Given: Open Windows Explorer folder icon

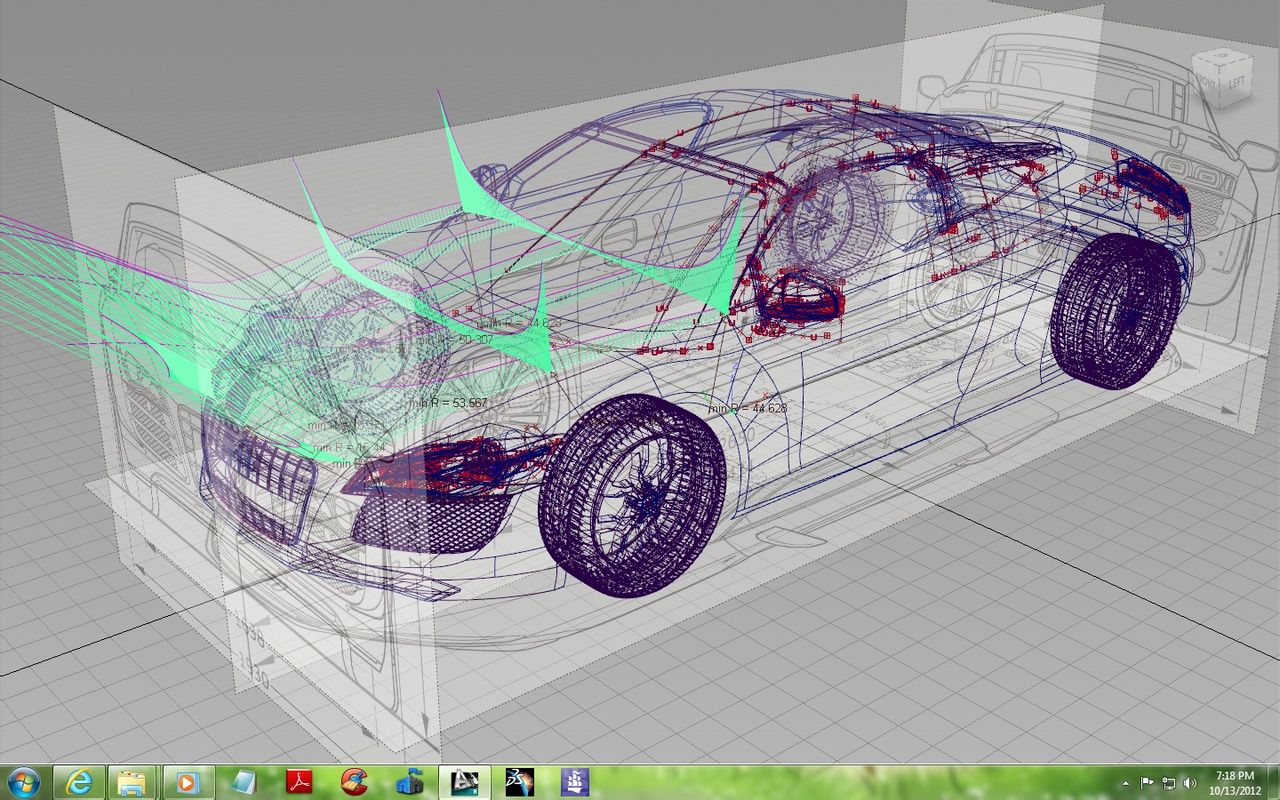Looking at the screenshot, I should 132,781.
